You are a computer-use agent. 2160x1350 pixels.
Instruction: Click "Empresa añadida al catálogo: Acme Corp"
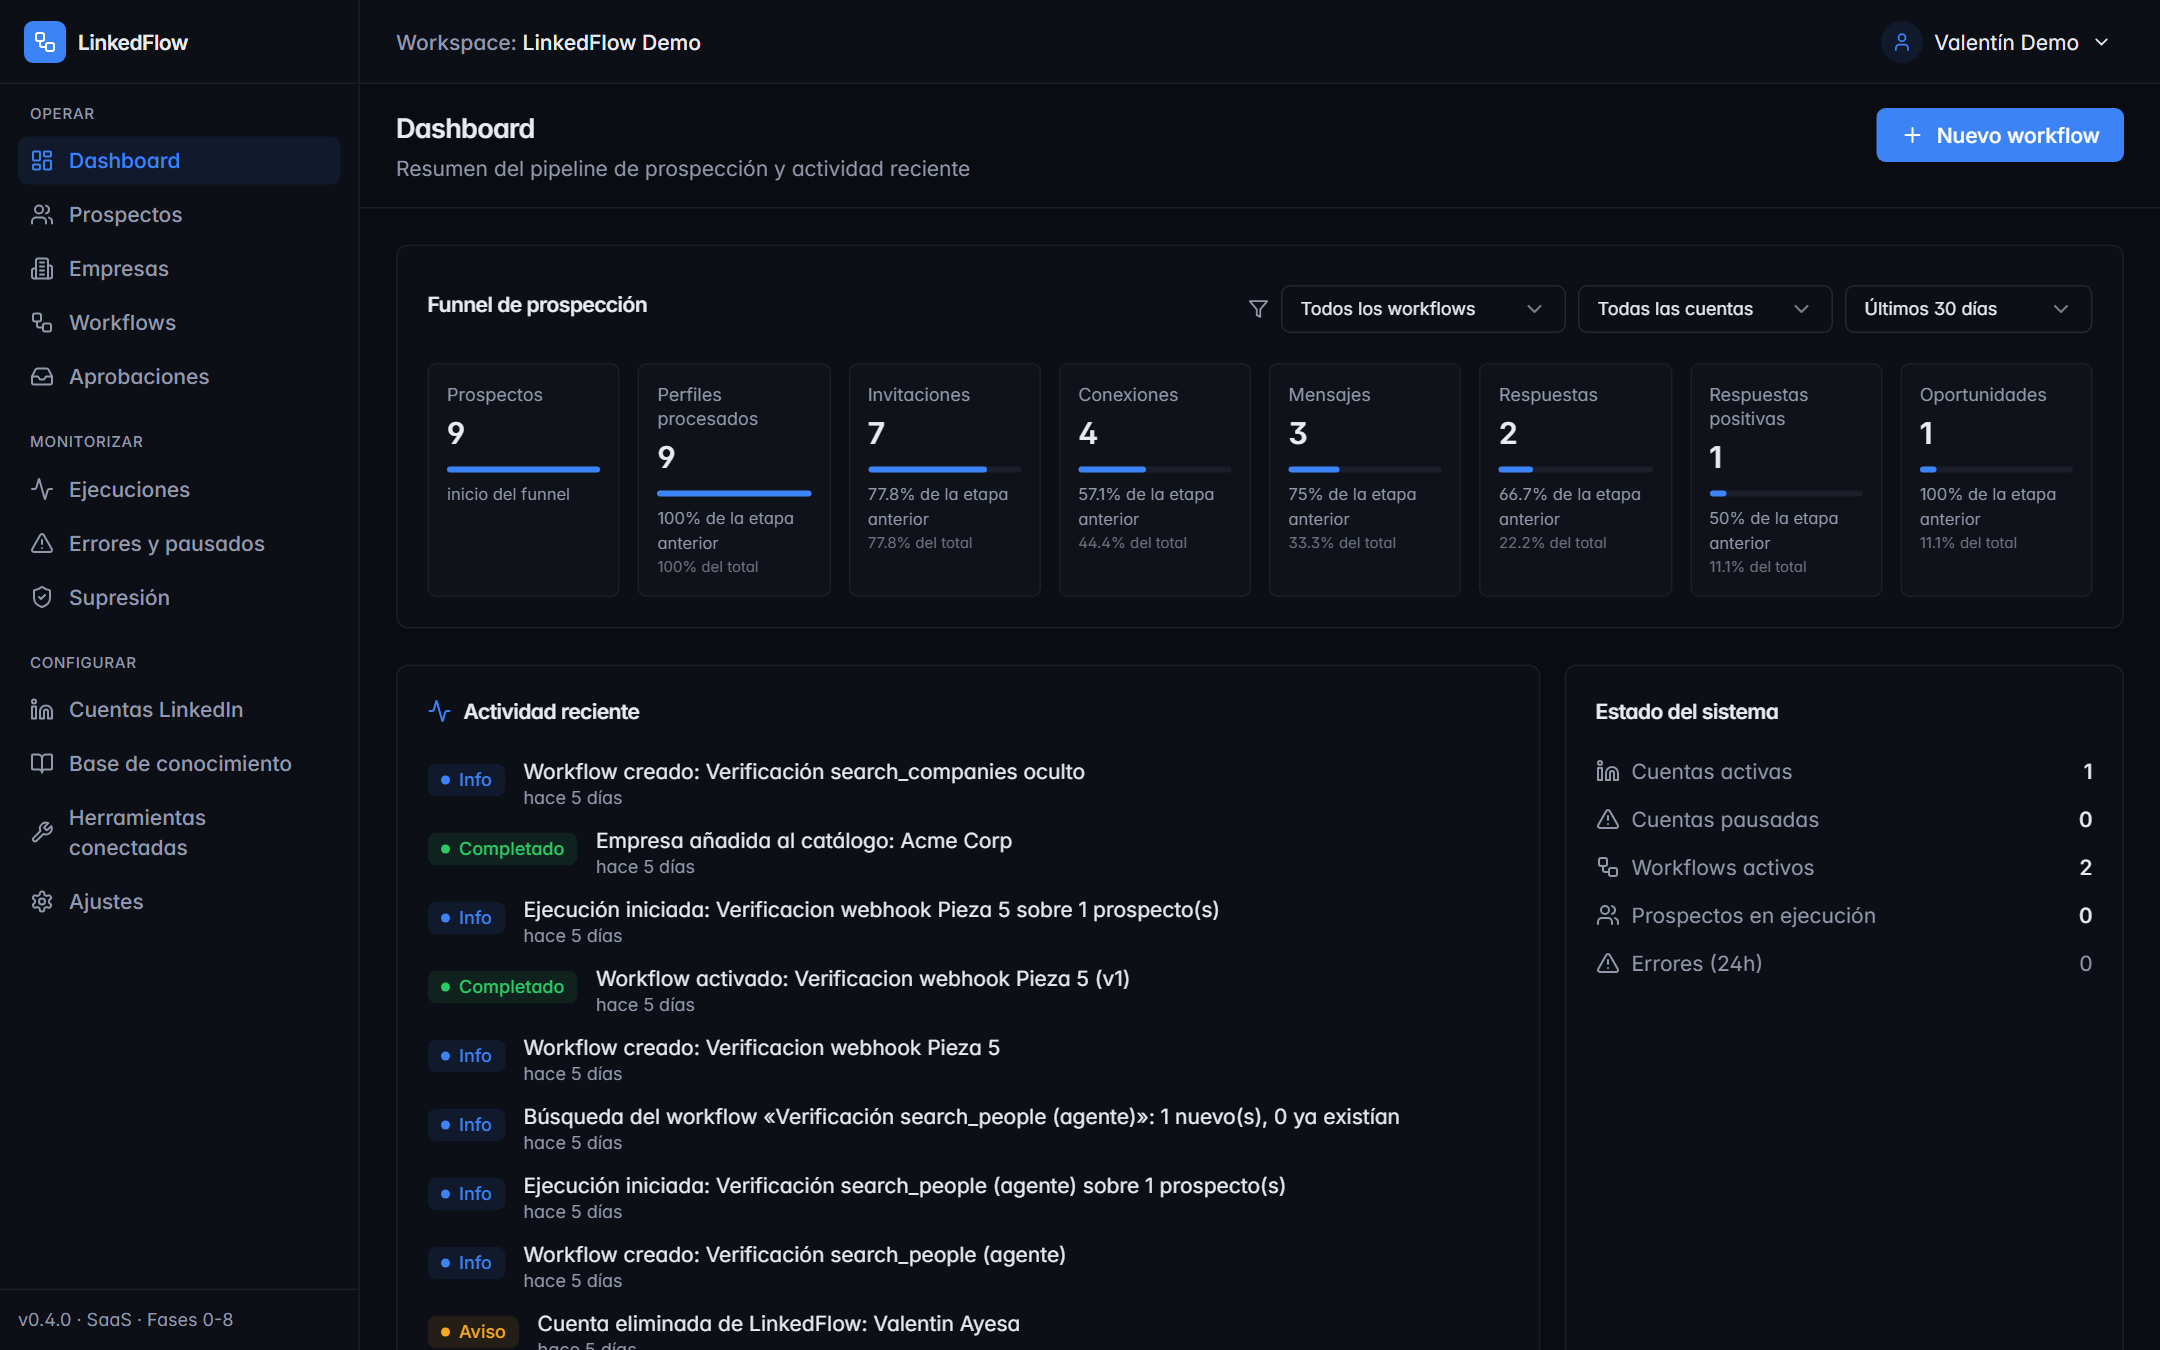click(803, 841)
